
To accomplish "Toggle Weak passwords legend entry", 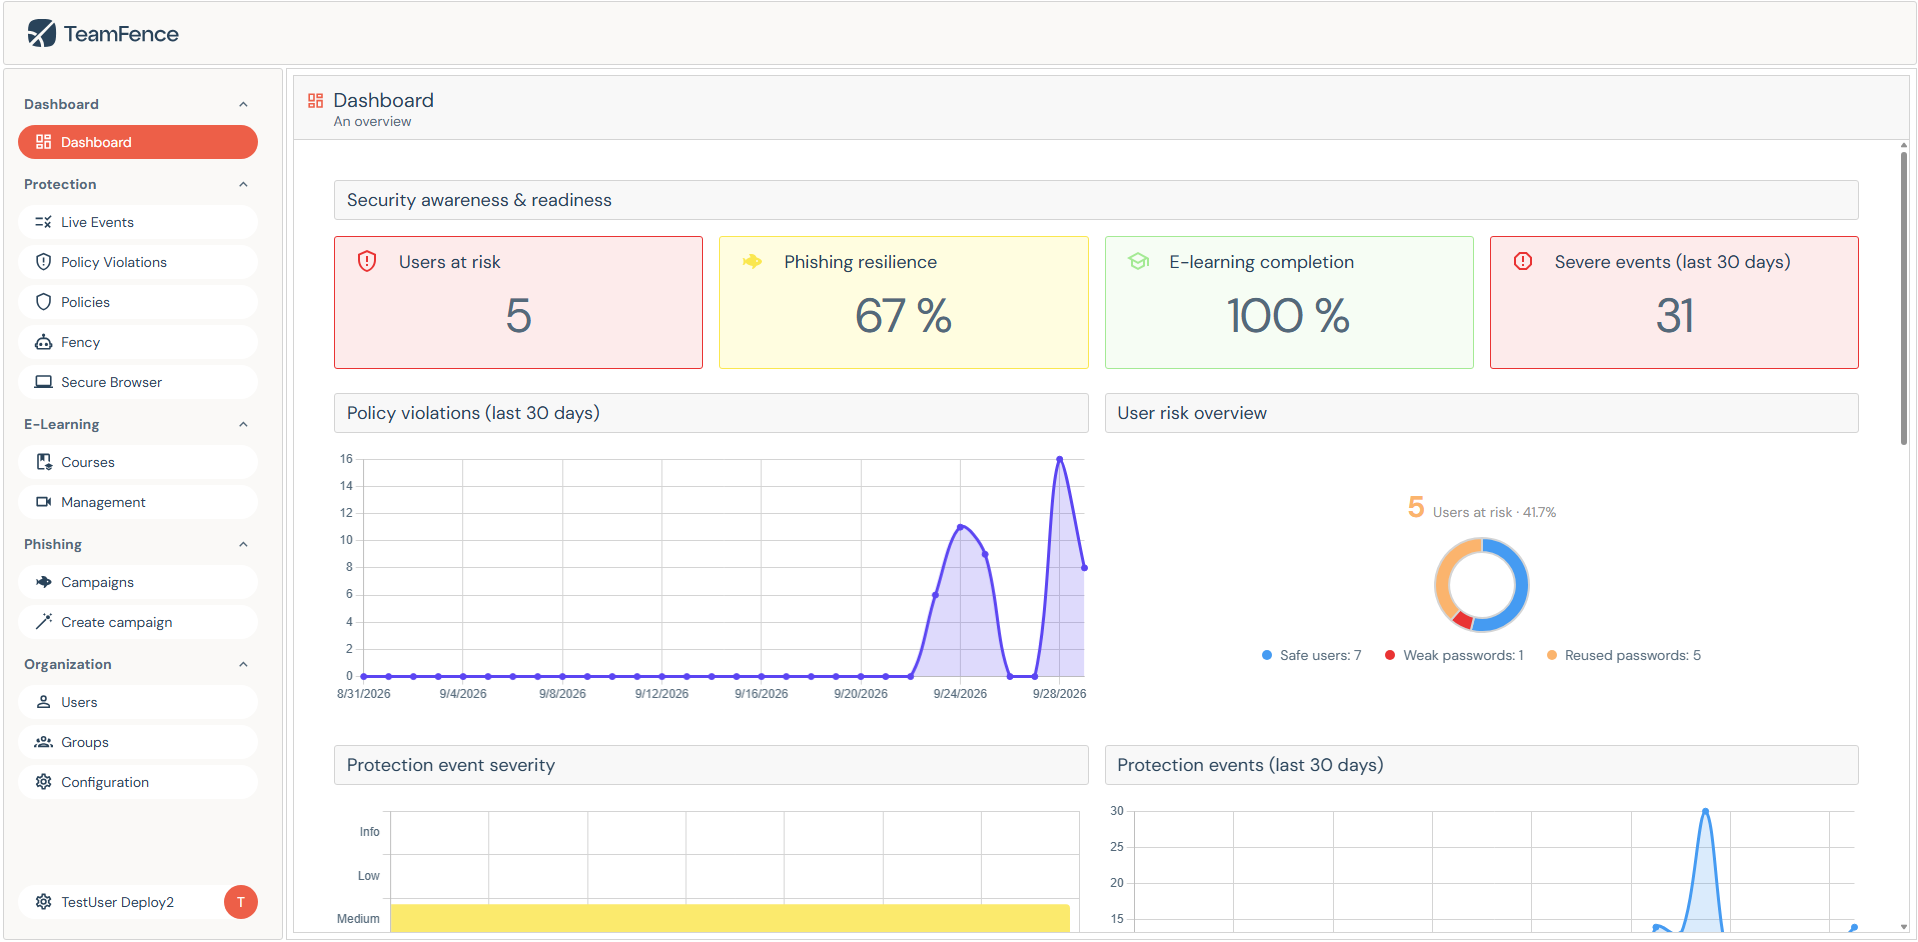I will 1454,655.
